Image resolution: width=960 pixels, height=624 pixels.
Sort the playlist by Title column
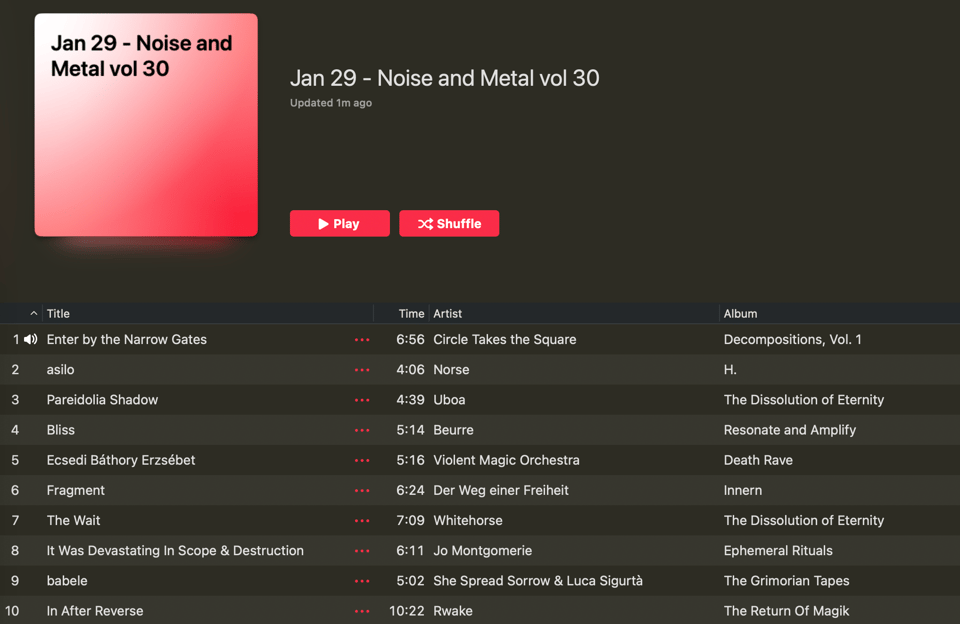click(x=58, y=314)
